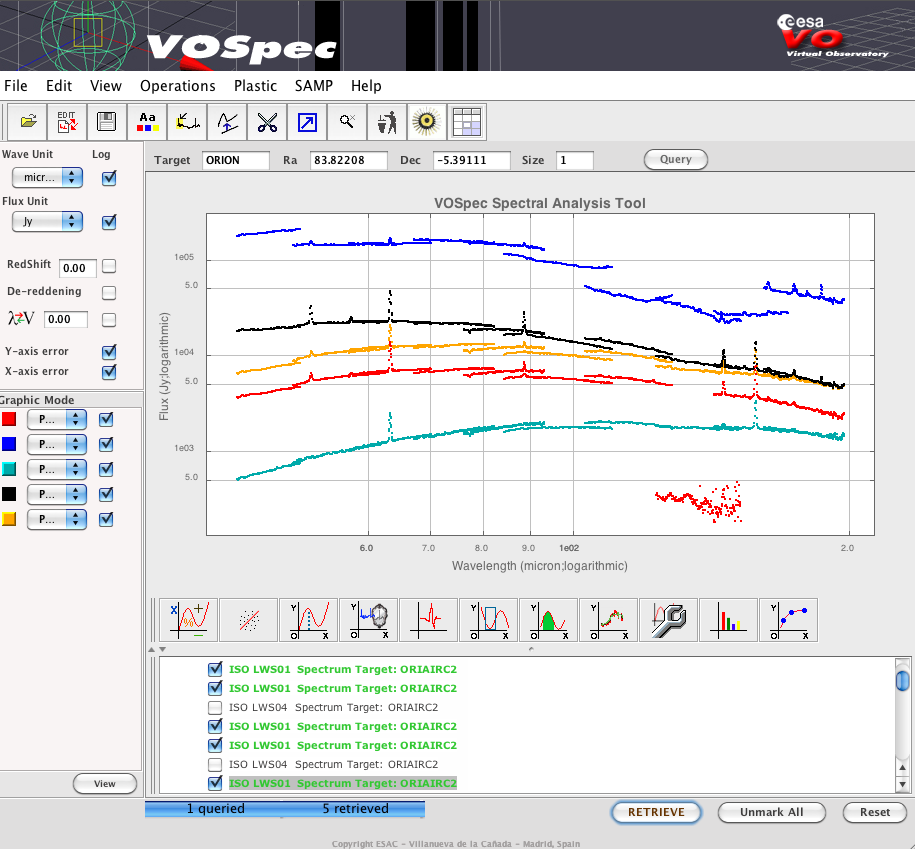Click the colored bar histogram icon
The image size is (915, 849).
pyautogui.click(x=729, y=620)
